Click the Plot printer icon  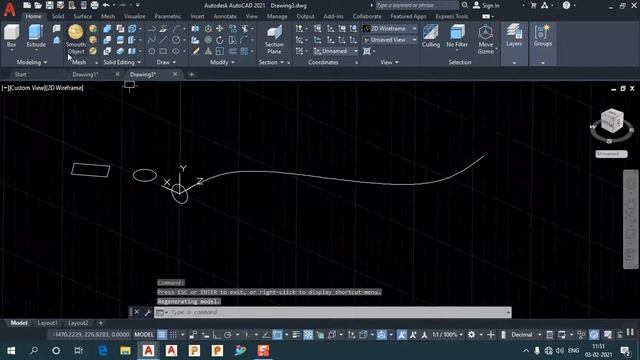point(95,5)
